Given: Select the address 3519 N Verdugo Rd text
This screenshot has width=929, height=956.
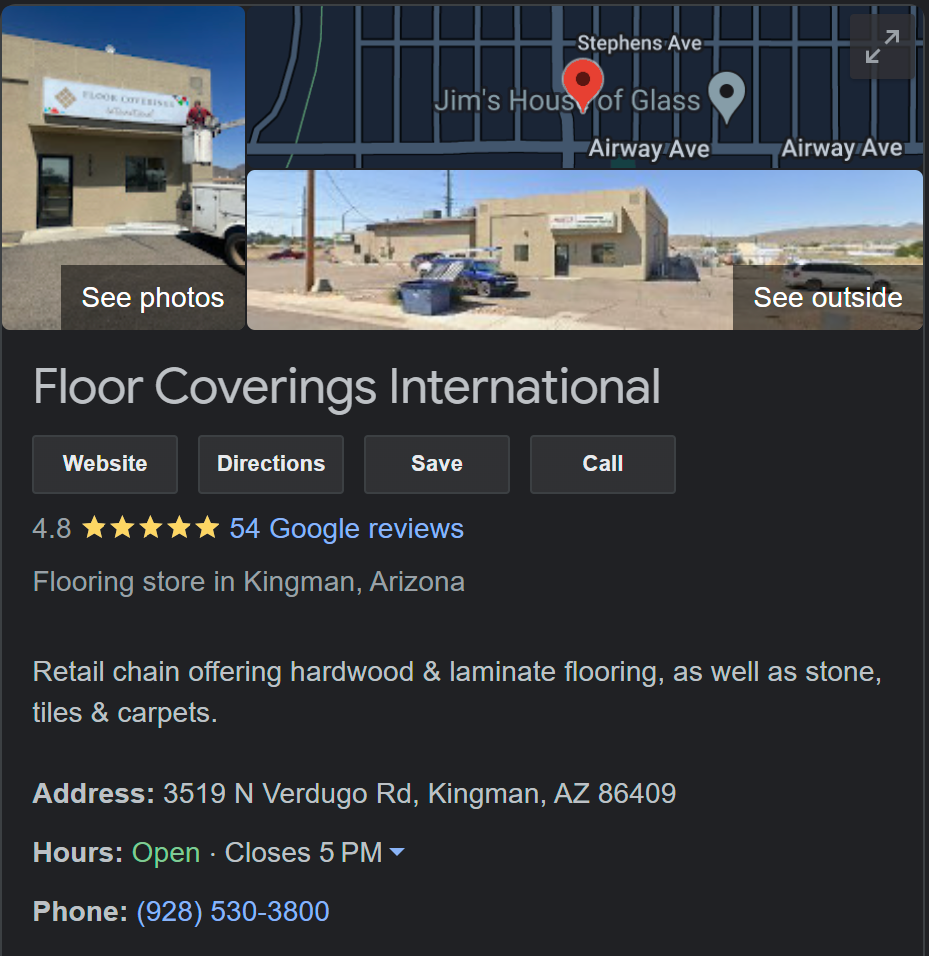Looking at the screenshot, I should 290,794.
